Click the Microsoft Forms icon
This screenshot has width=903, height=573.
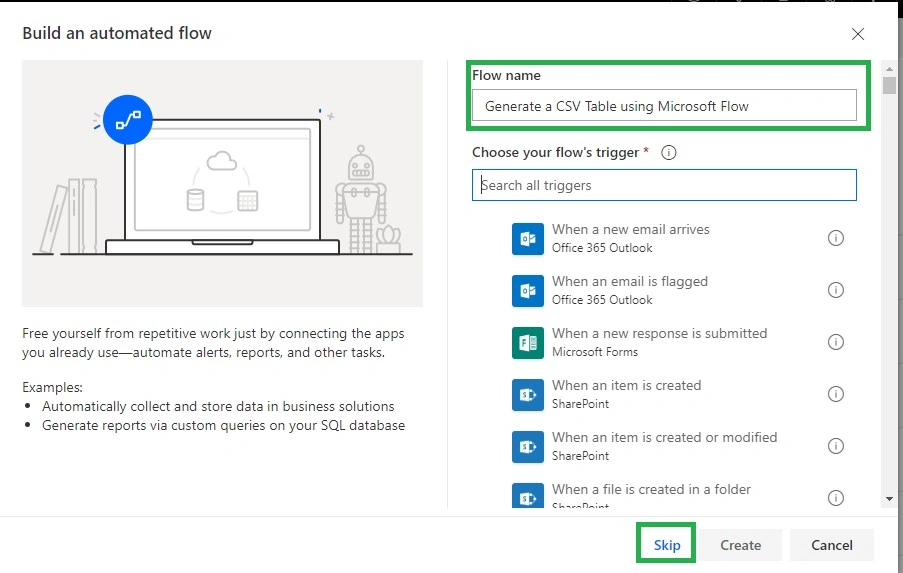pos(528,343)
